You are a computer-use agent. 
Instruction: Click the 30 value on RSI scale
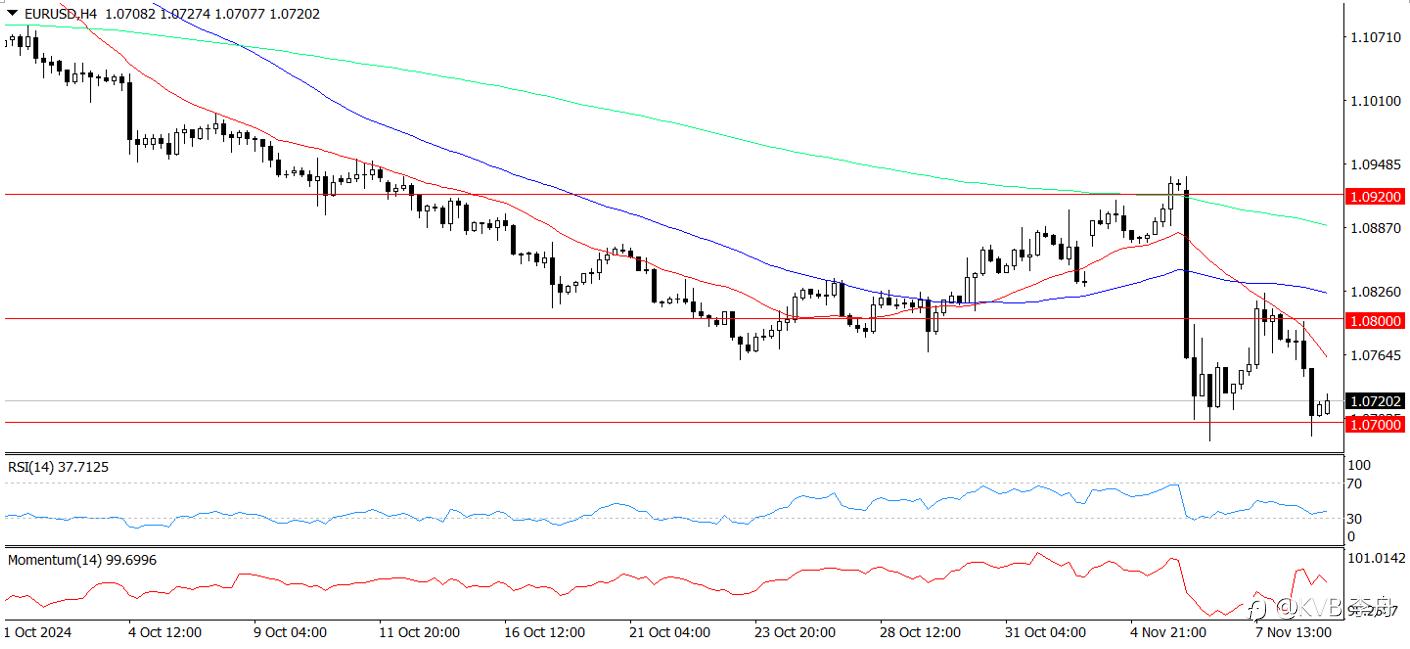(1357, 518)
